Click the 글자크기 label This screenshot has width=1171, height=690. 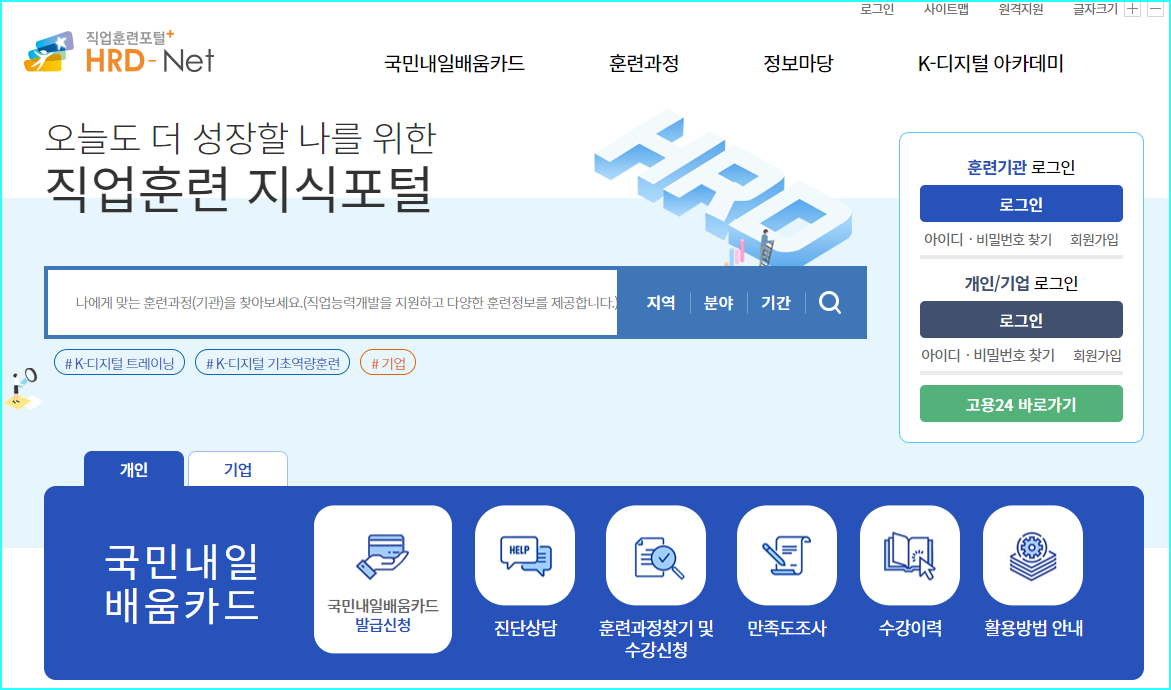[x=1095, y=9]
